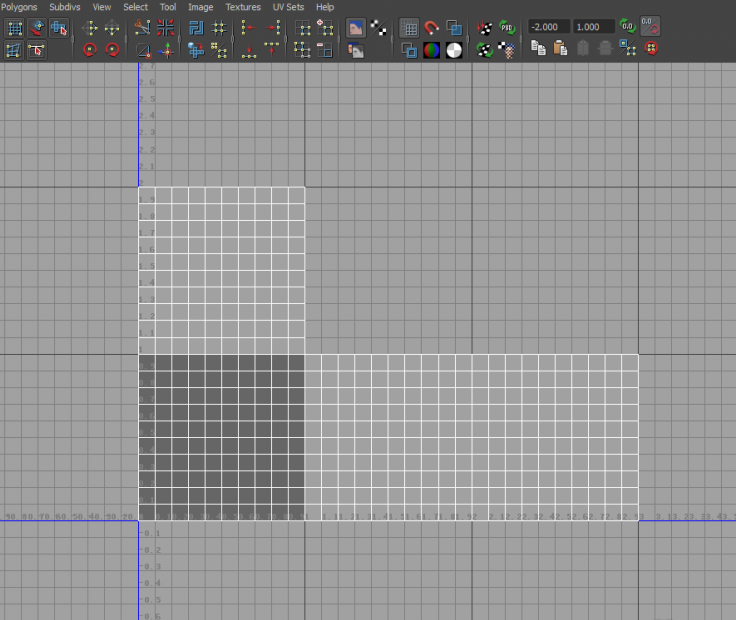Select the UV Lattice tool icon
The width and height of the screenshot is (736, 620).
[x=15, y=28]
